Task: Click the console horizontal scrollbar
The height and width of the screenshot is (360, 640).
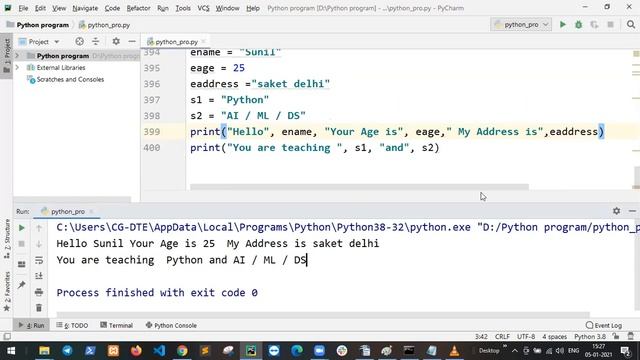Action: point(323,315)
